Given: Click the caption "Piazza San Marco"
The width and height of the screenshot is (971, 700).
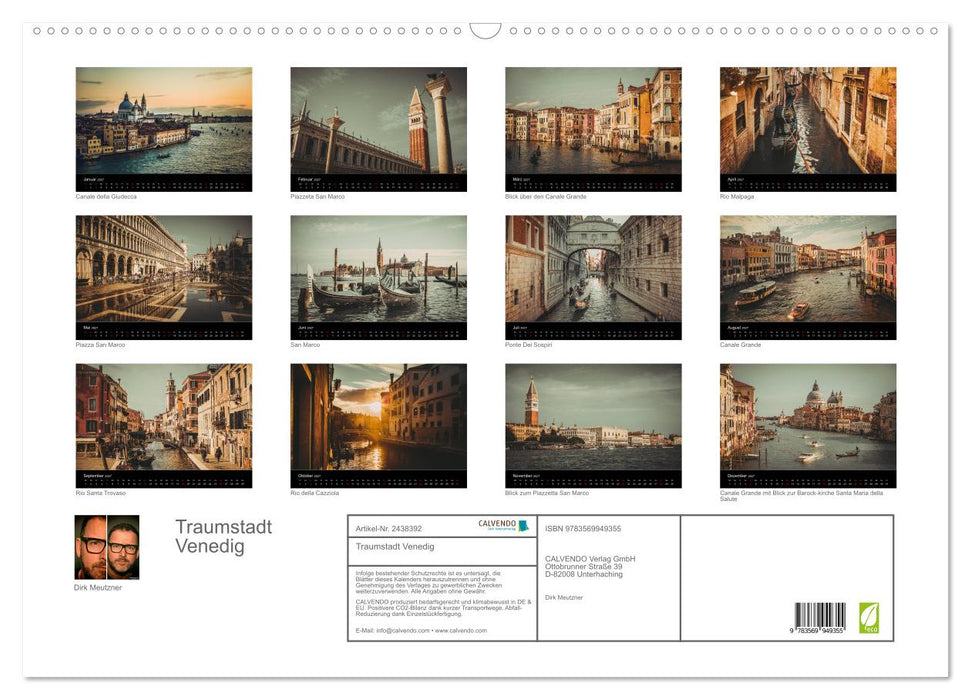Looking at the screenshot, I should [x=100, y=344].
